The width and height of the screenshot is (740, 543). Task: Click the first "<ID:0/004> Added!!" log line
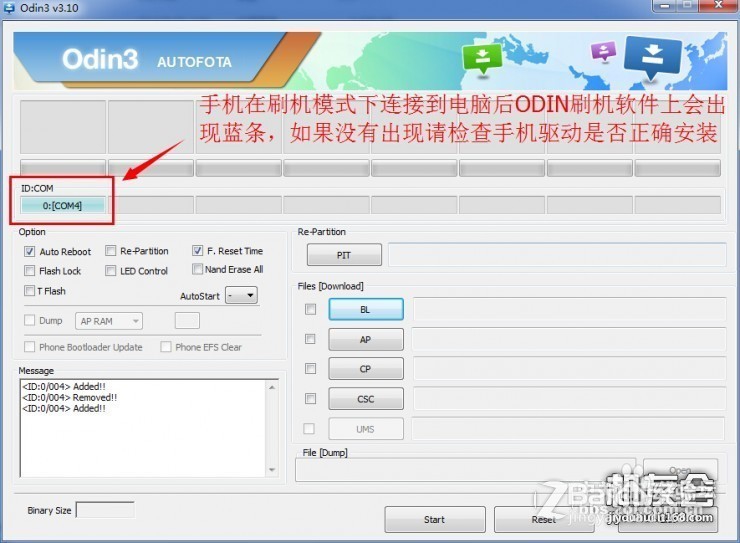[x=64, y=386]
